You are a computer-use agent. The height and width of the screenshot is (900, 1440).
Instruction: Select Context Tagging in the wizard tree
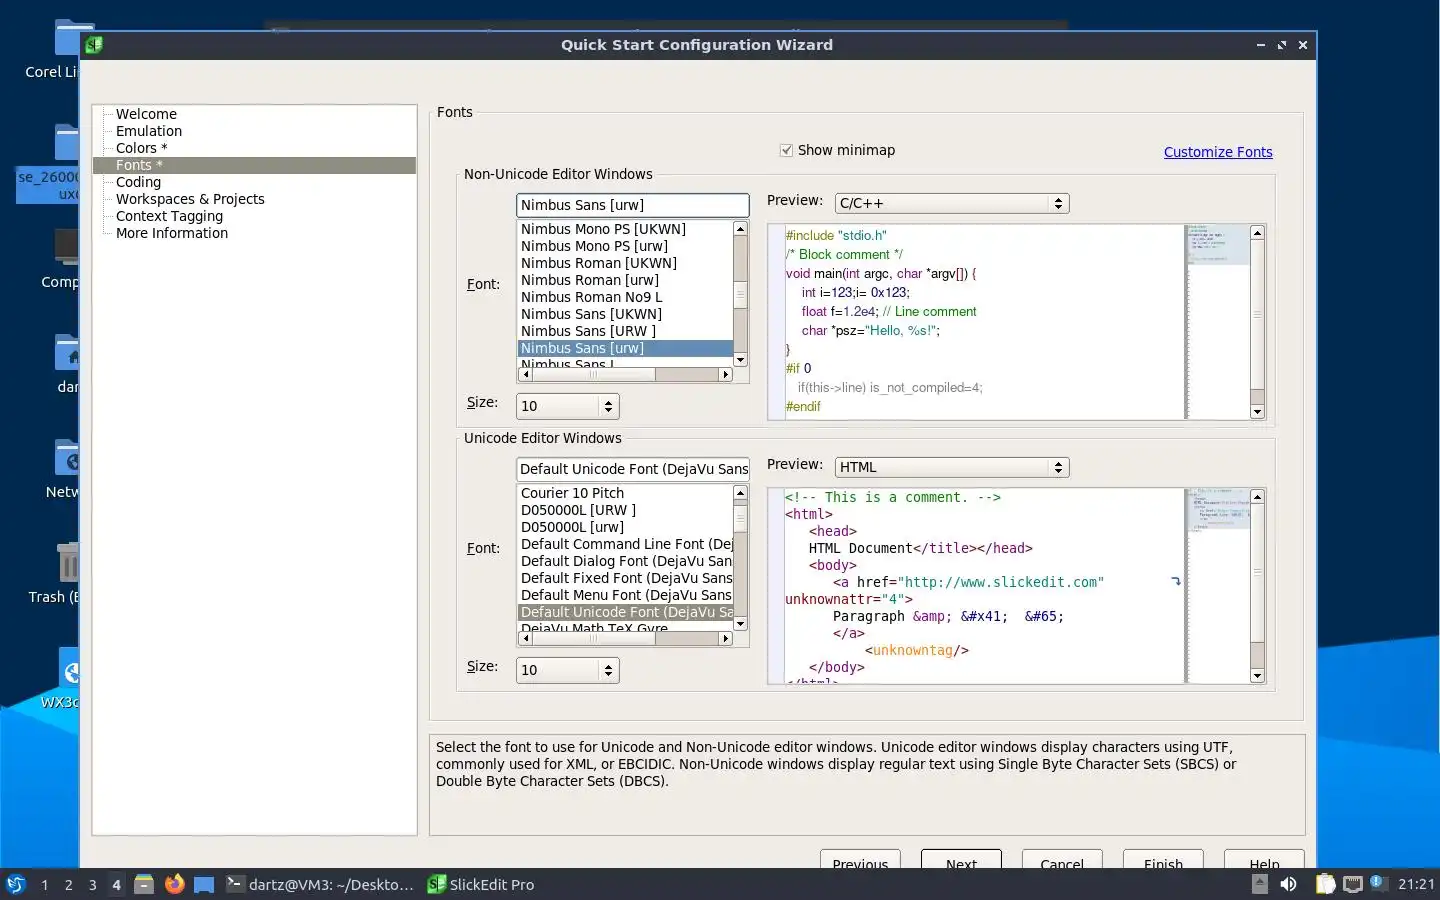pos(169,216)
